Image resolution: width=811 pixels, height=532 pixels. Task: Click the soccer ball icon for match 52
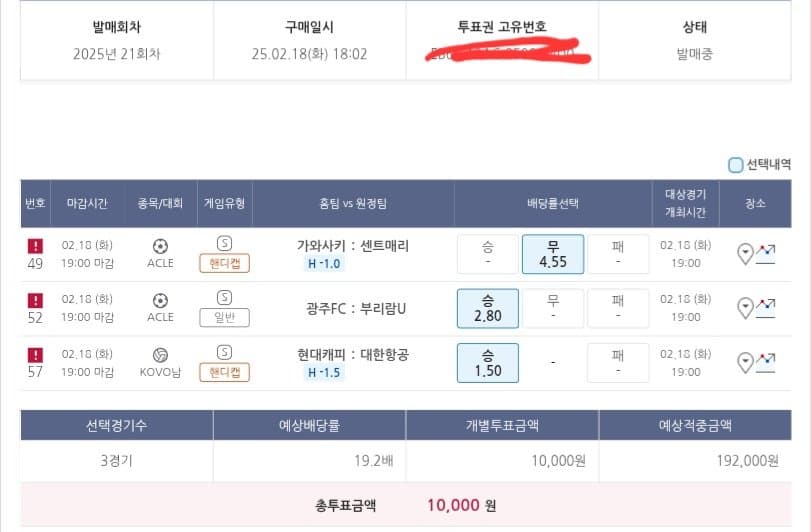160,300
